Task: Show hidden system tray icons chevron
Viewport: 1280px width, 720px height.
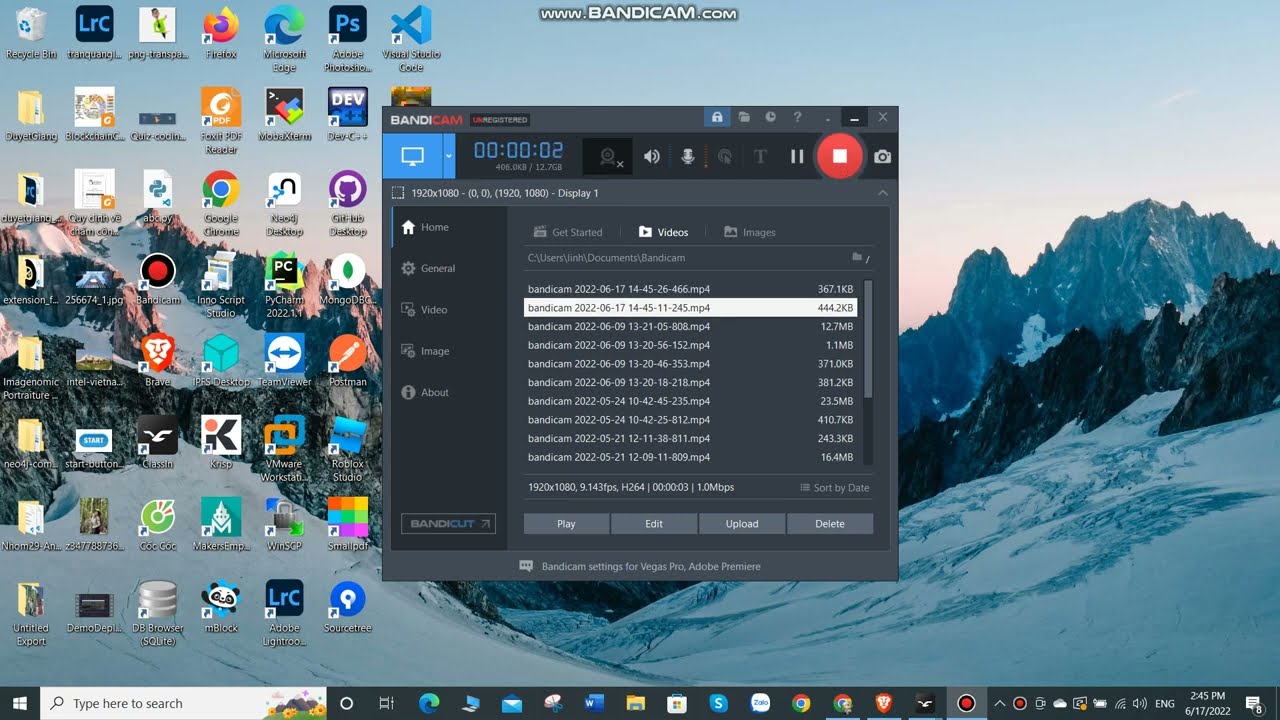Action: pos(998,703)
